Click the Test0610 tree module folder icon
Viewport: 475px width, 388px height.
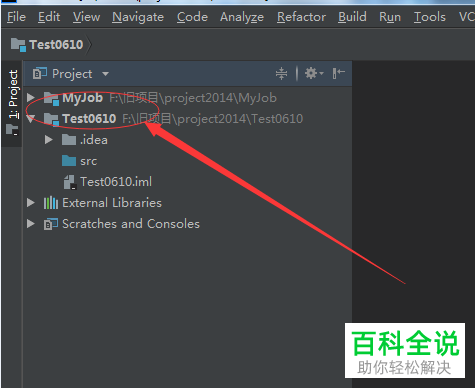tap(51, 119)
